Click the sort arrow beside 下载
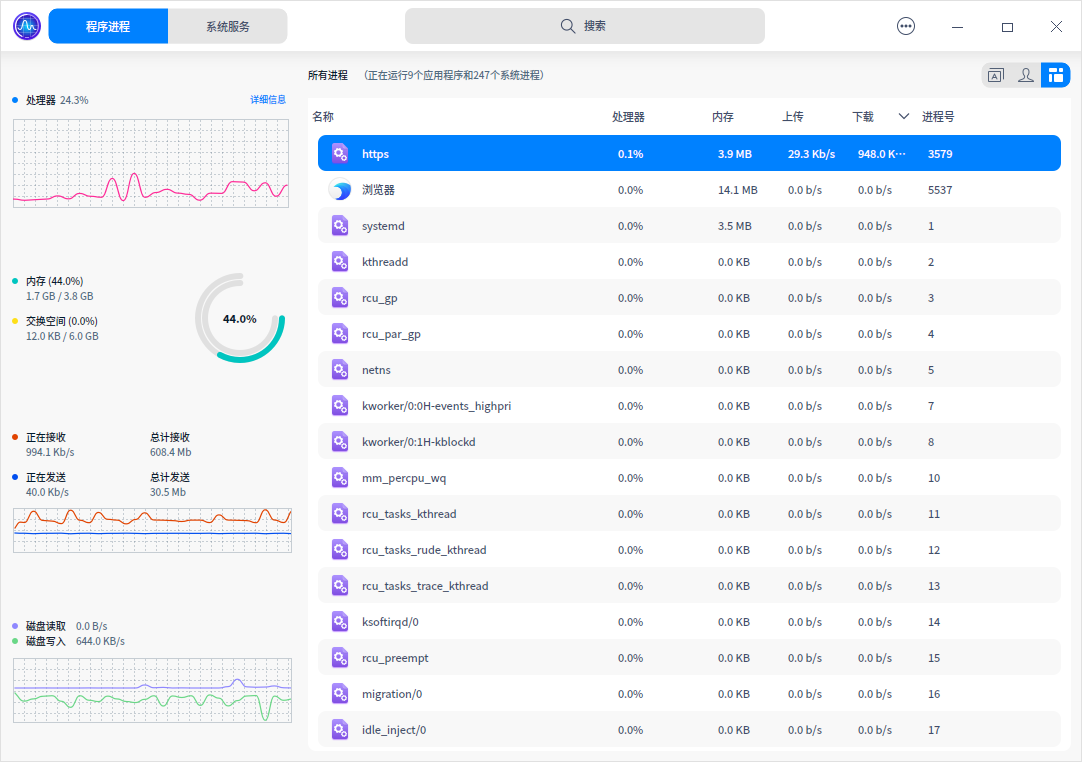 point(904,117)
